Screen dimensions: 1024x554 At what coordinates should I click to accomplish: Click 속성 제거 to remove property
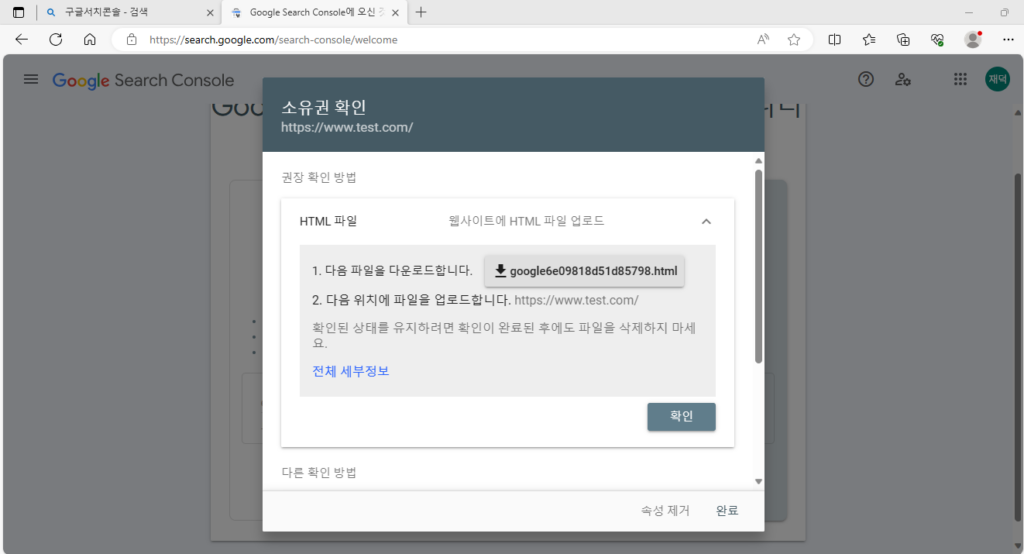coord(665,511)
